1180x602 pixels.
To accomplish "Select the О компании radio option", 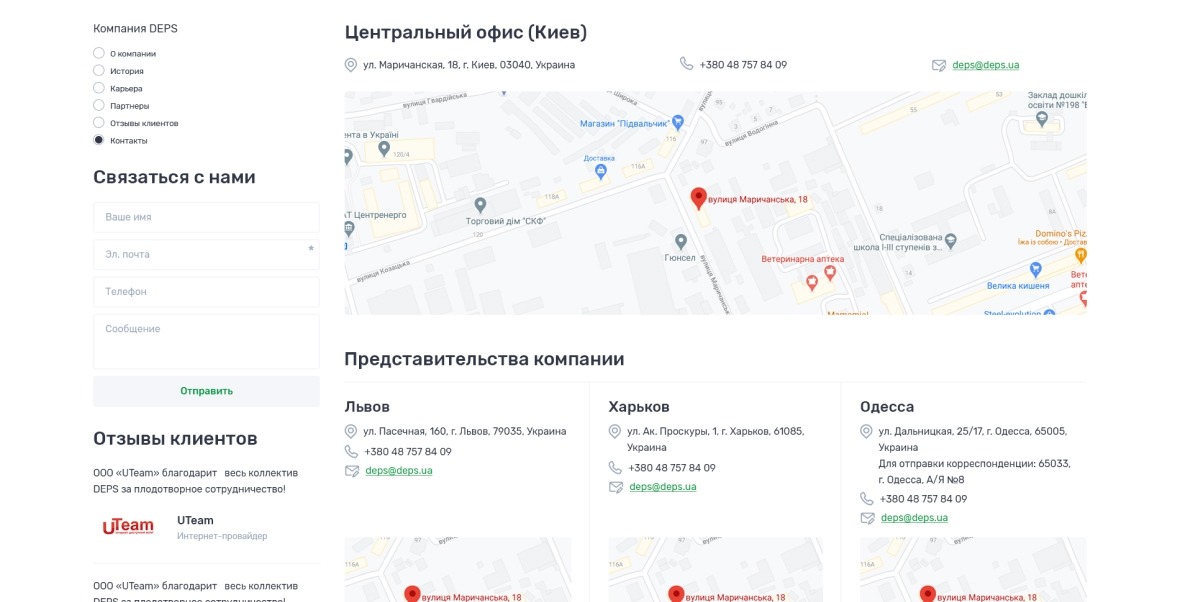I will tap(99, 53).
